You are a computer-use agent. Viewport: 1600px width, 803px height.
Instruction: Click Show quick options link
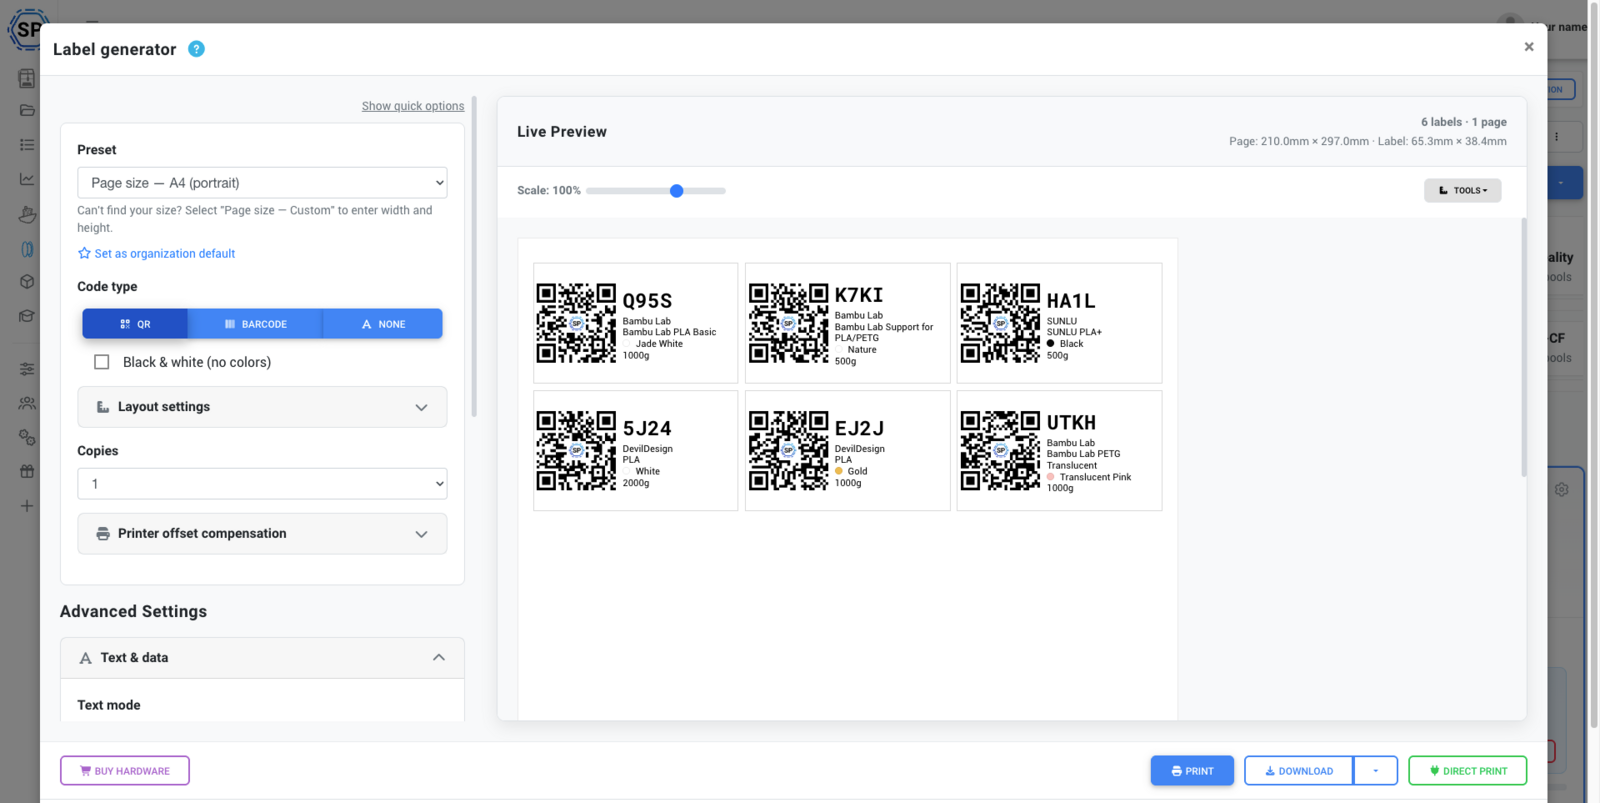pyautogui.click(x=413, y=106)
